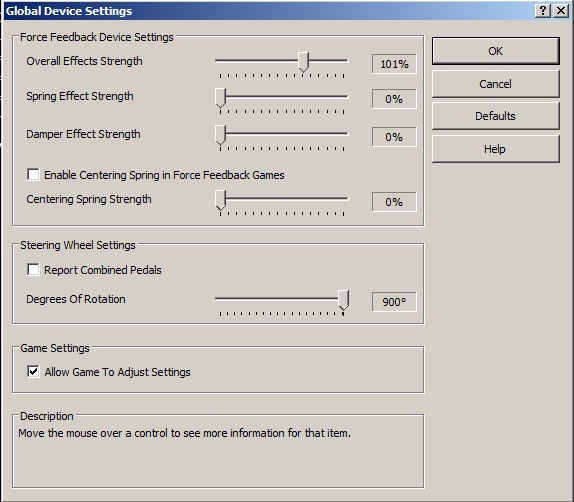Select the Damper Effect 0% value field
The width and height of the screenshot is (574, 502).
pos(394,137)
